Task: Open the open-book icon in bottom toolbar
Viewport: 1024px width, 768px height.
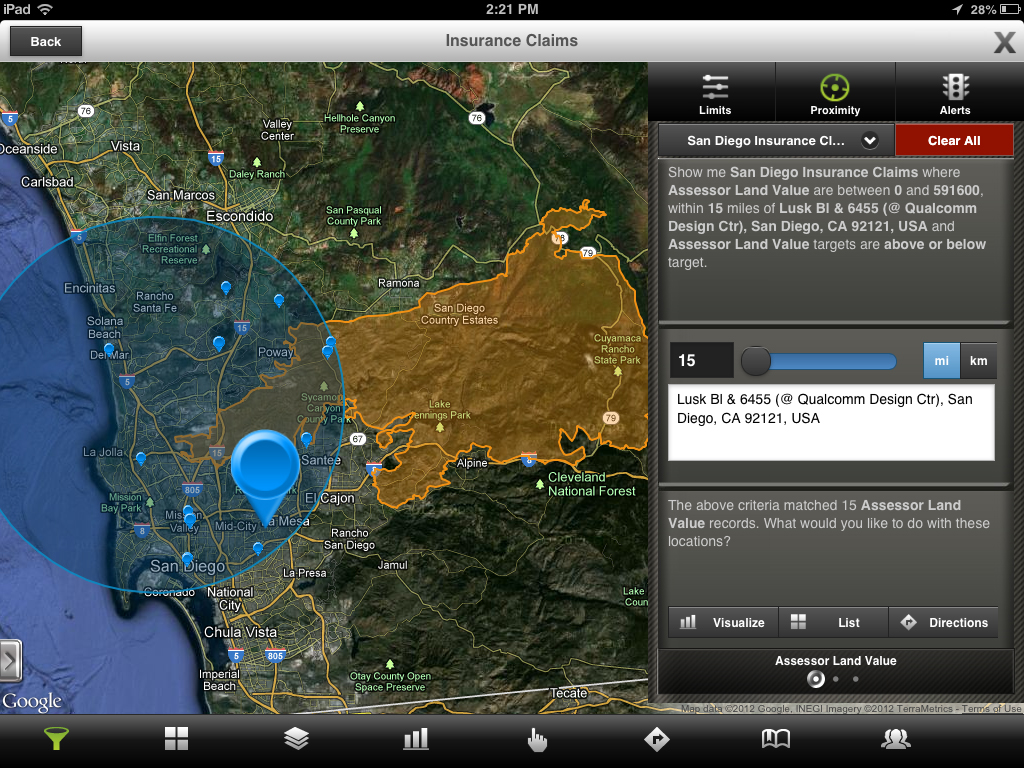Action: 776,739
